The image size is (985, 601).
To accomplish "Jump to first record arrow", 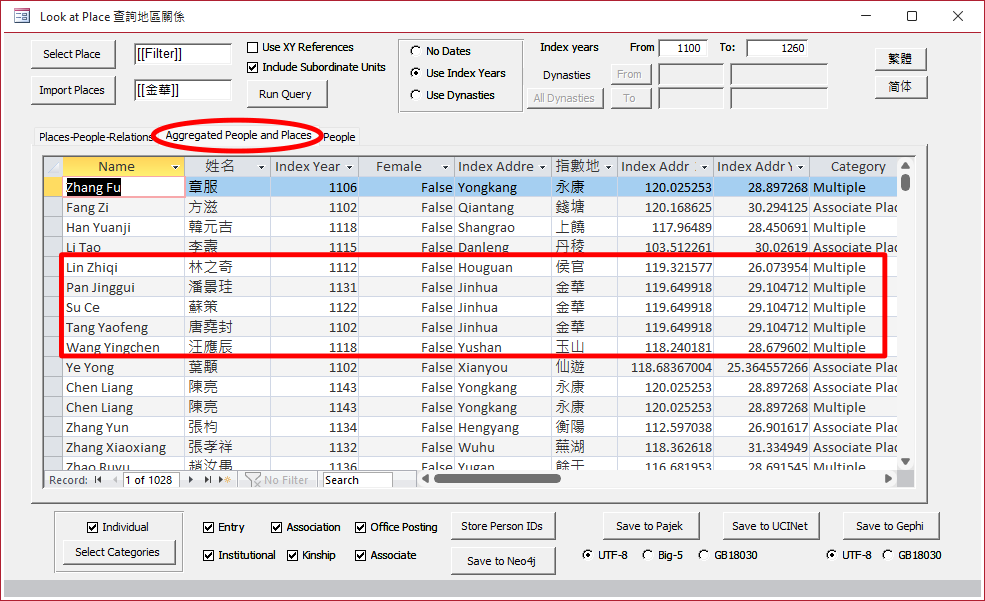I will 98,480.
